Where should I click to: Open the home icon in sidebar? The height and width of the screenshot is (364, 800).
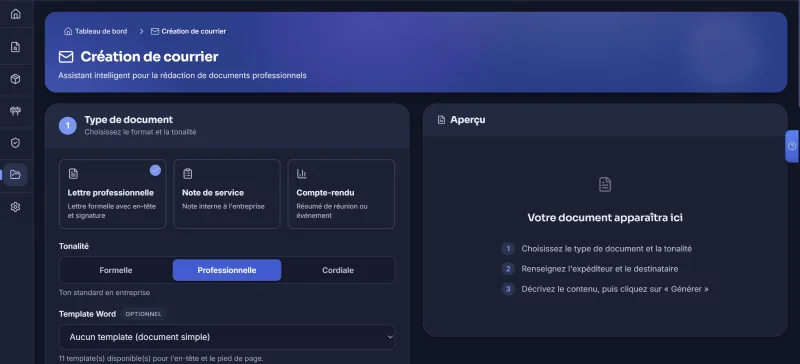[15, 14]
